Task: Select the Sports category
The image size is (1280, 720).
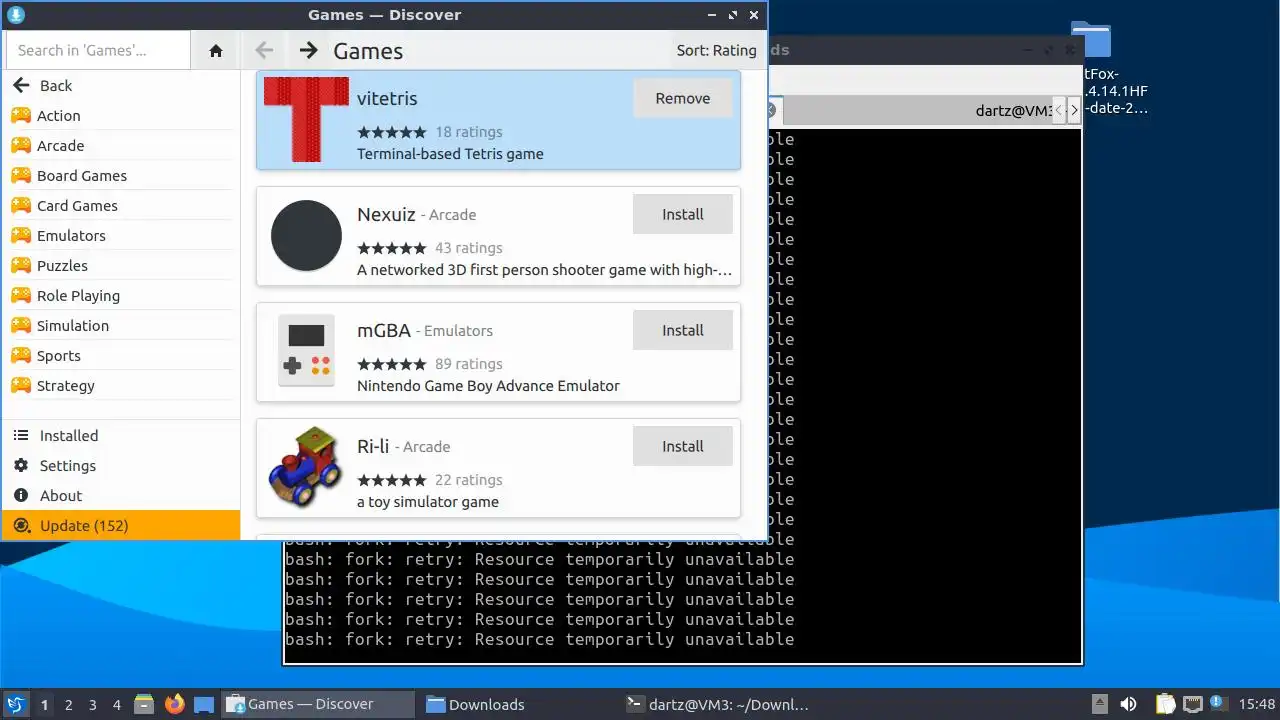Action: pyautogui.click(x=121, y=355)
